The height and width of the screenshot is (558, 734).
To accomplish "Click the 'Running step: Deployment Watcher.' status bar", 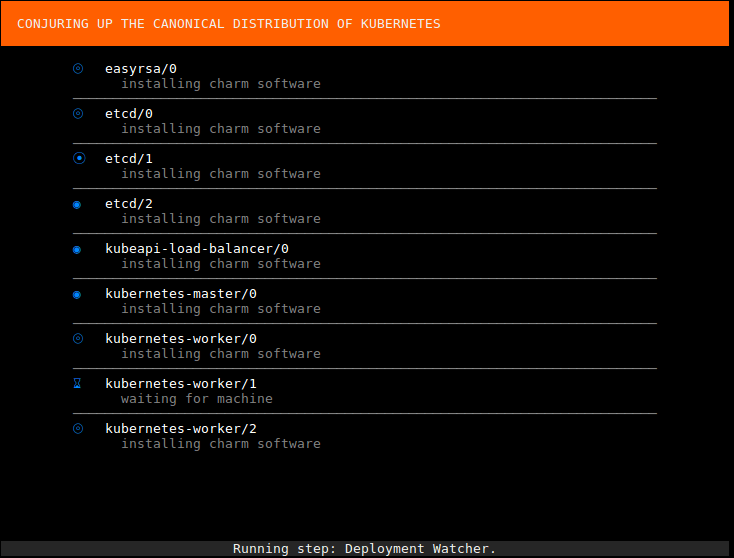I will 365,549.
